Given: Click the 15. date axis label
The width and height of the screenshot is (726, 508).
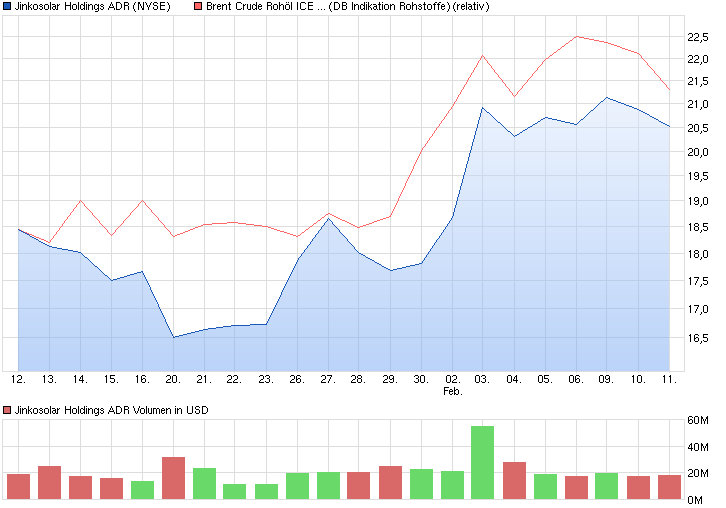Looking at the screenshot, I should (x=111, y=379).
